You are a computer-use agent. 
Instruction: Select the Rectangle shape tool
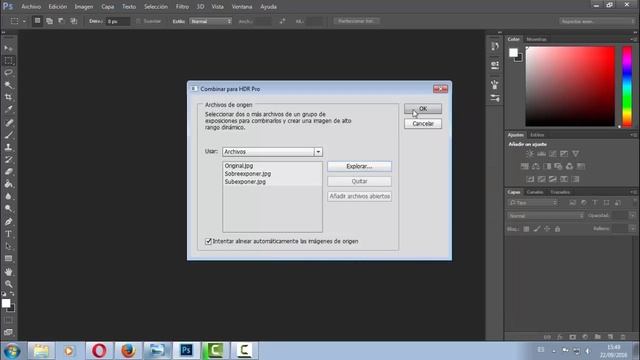[8, 258]
